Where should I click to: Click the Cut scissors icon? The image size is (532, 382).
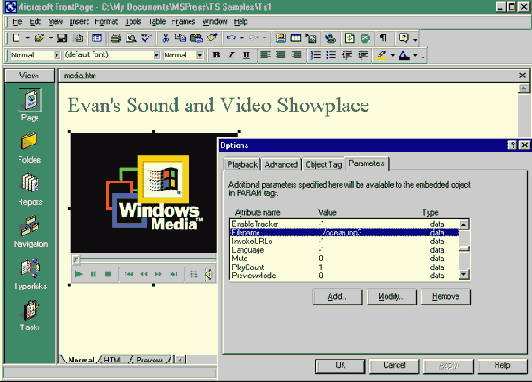coord(166,38)
